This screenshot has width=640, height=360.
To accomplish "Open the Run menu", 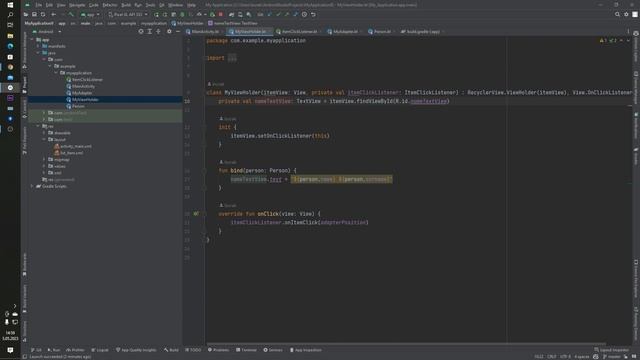I will click(x=138, y=5).
